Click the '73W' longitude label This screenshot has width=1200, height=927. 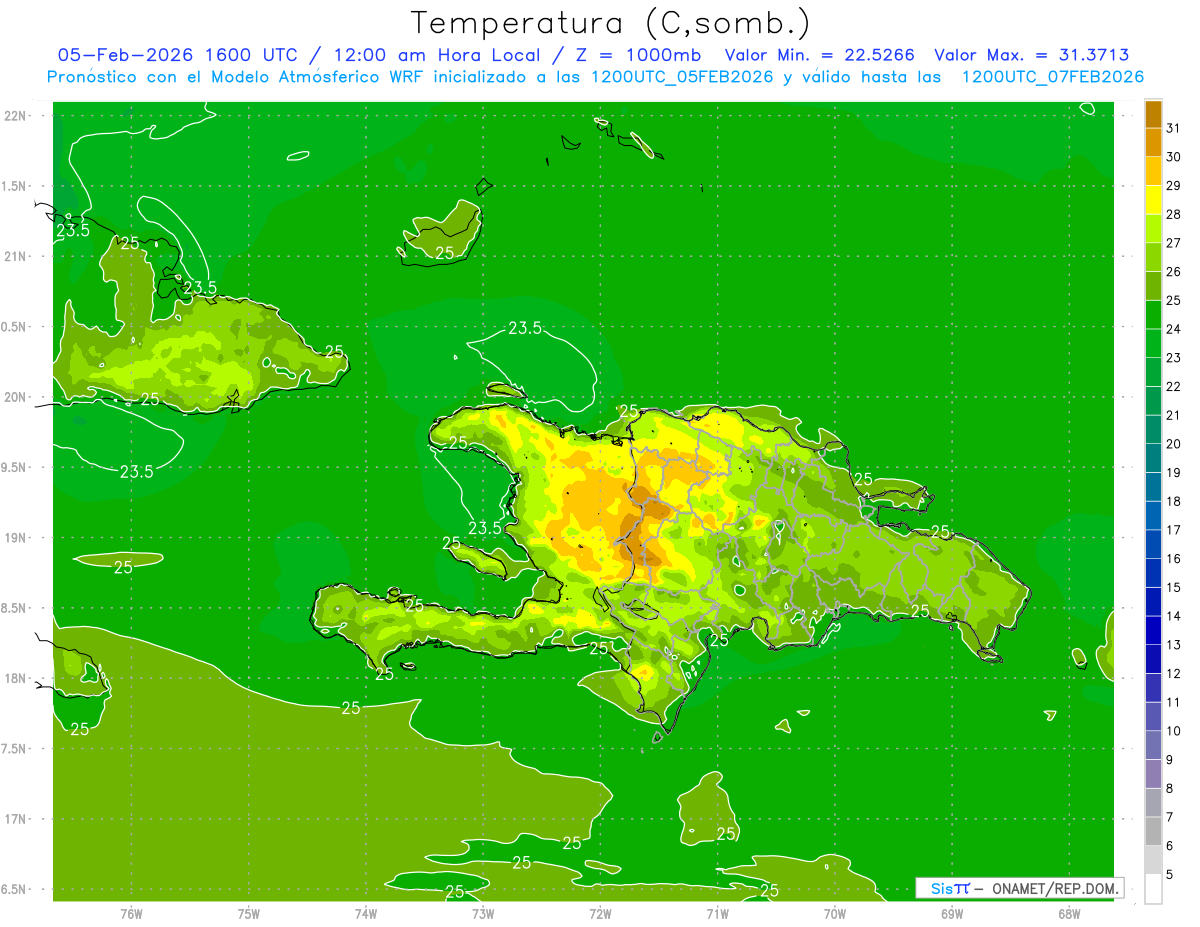[x=483, y=914]
